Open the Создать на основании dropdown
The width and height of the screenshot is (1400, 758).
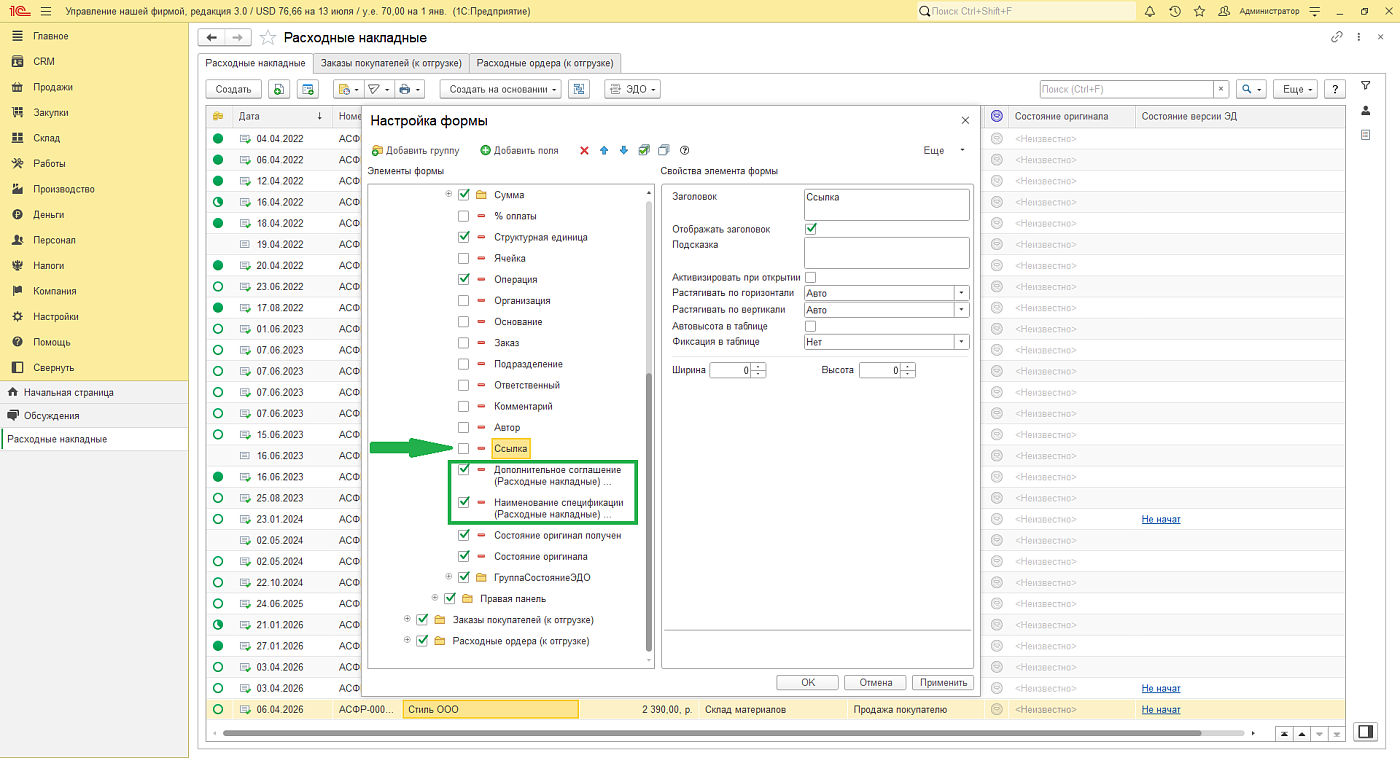pyautogui.click(x=501, y=89)
